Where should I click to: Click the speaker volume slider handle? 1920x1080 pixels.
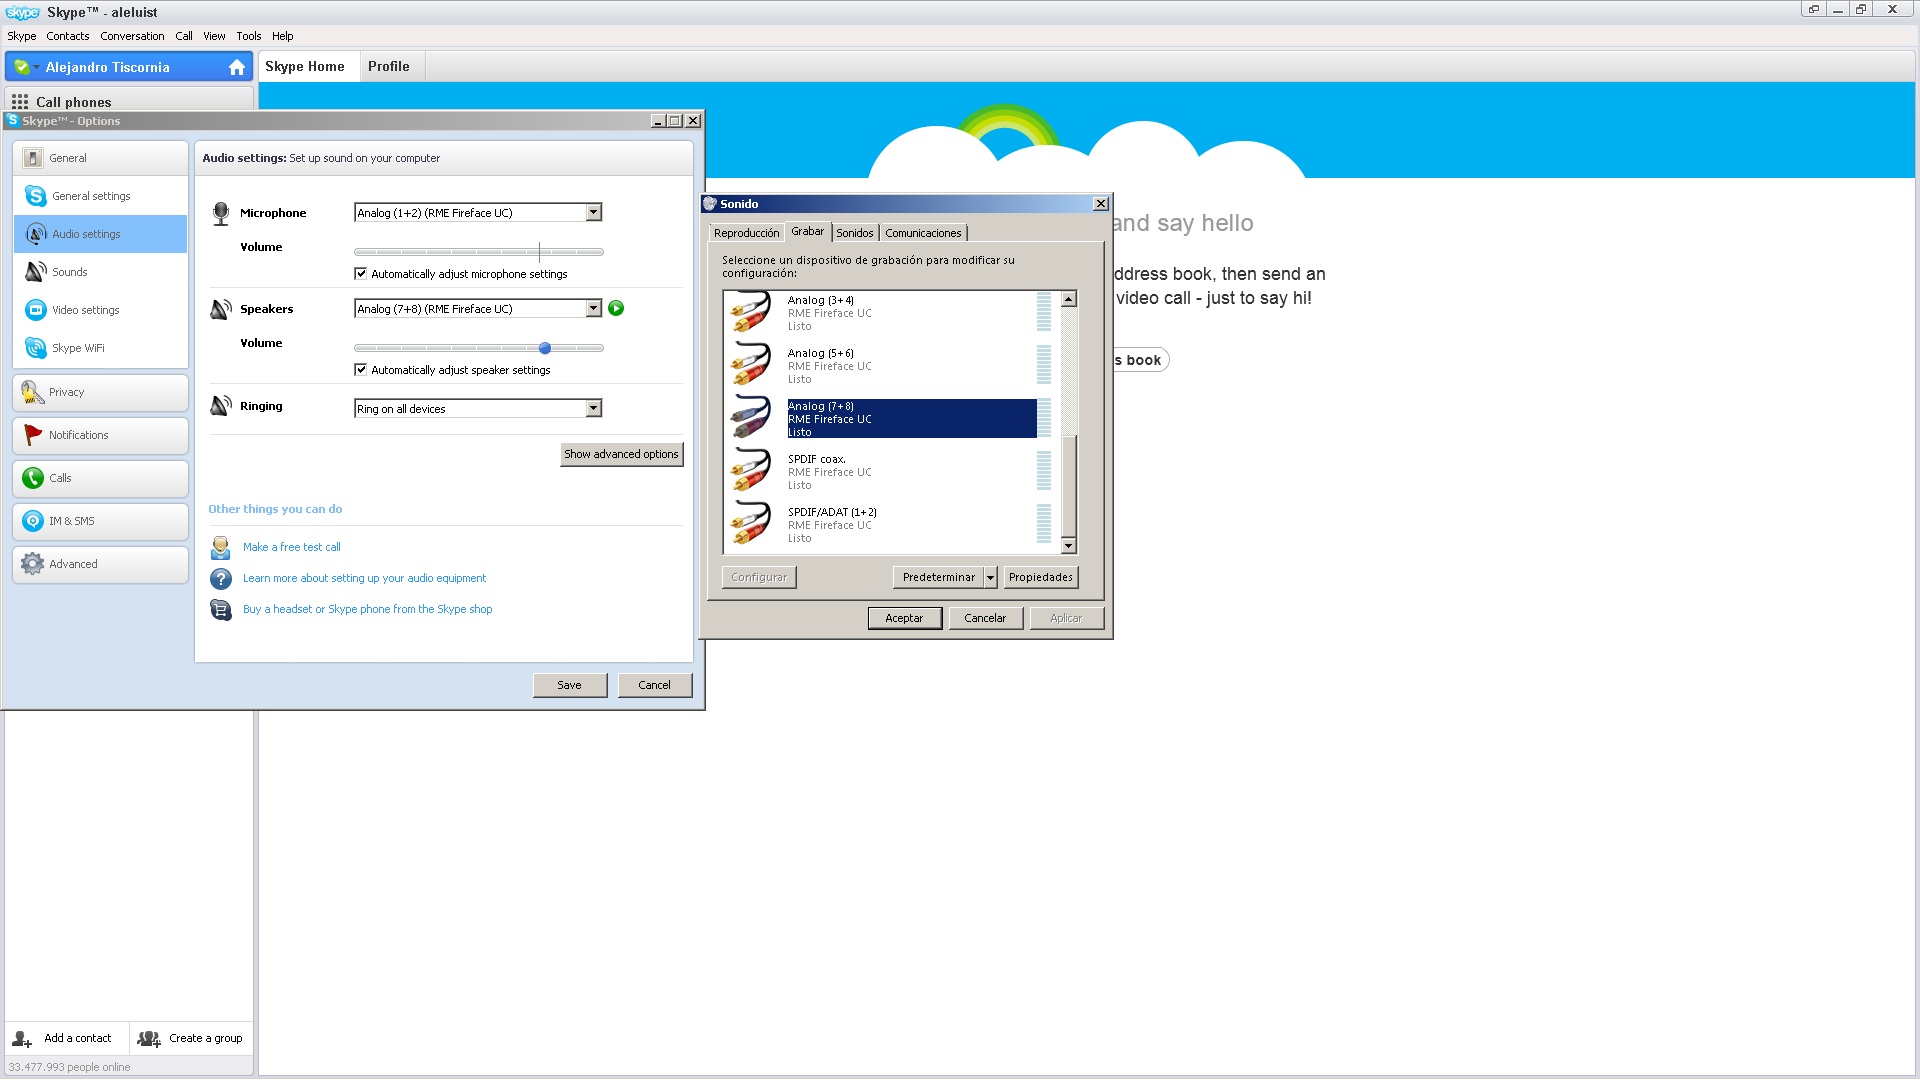click(x=545, y=348)
